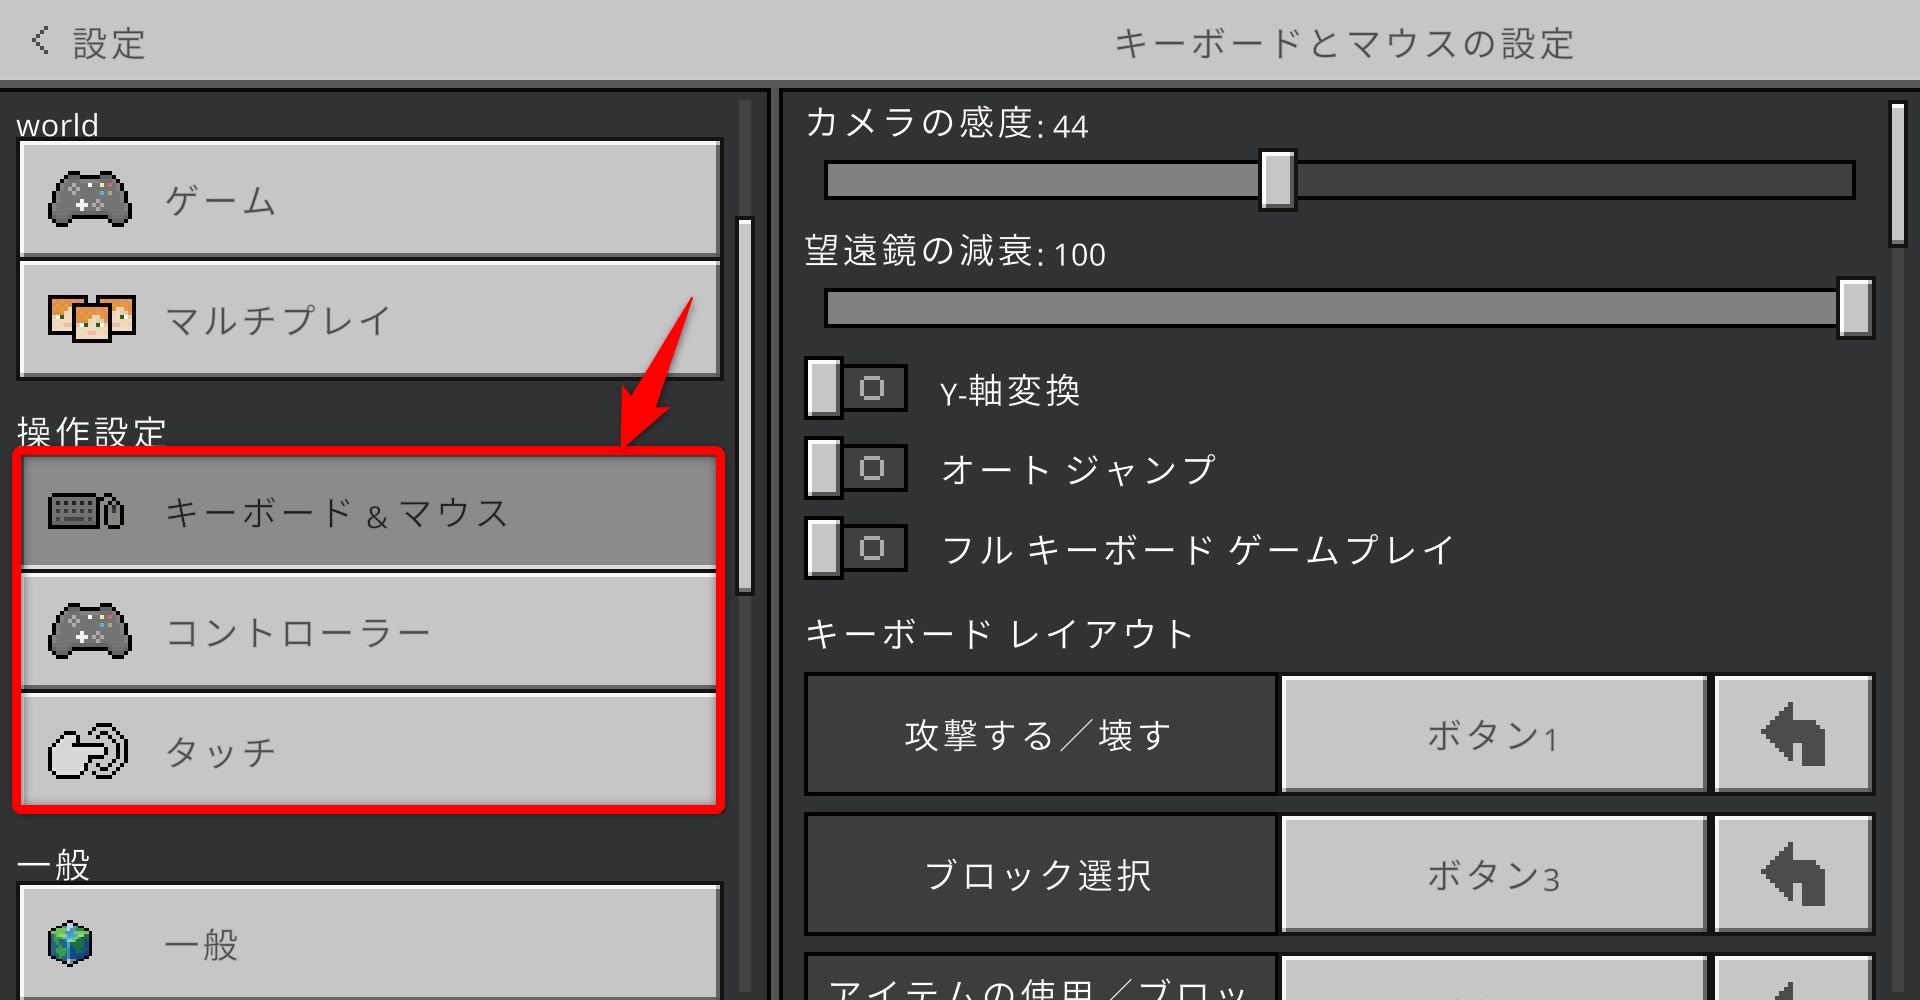Select the マルチプレイ settings entry
Image resolution: width=1920 pixels, height=1000 pixels.
[x=370, y=318]
